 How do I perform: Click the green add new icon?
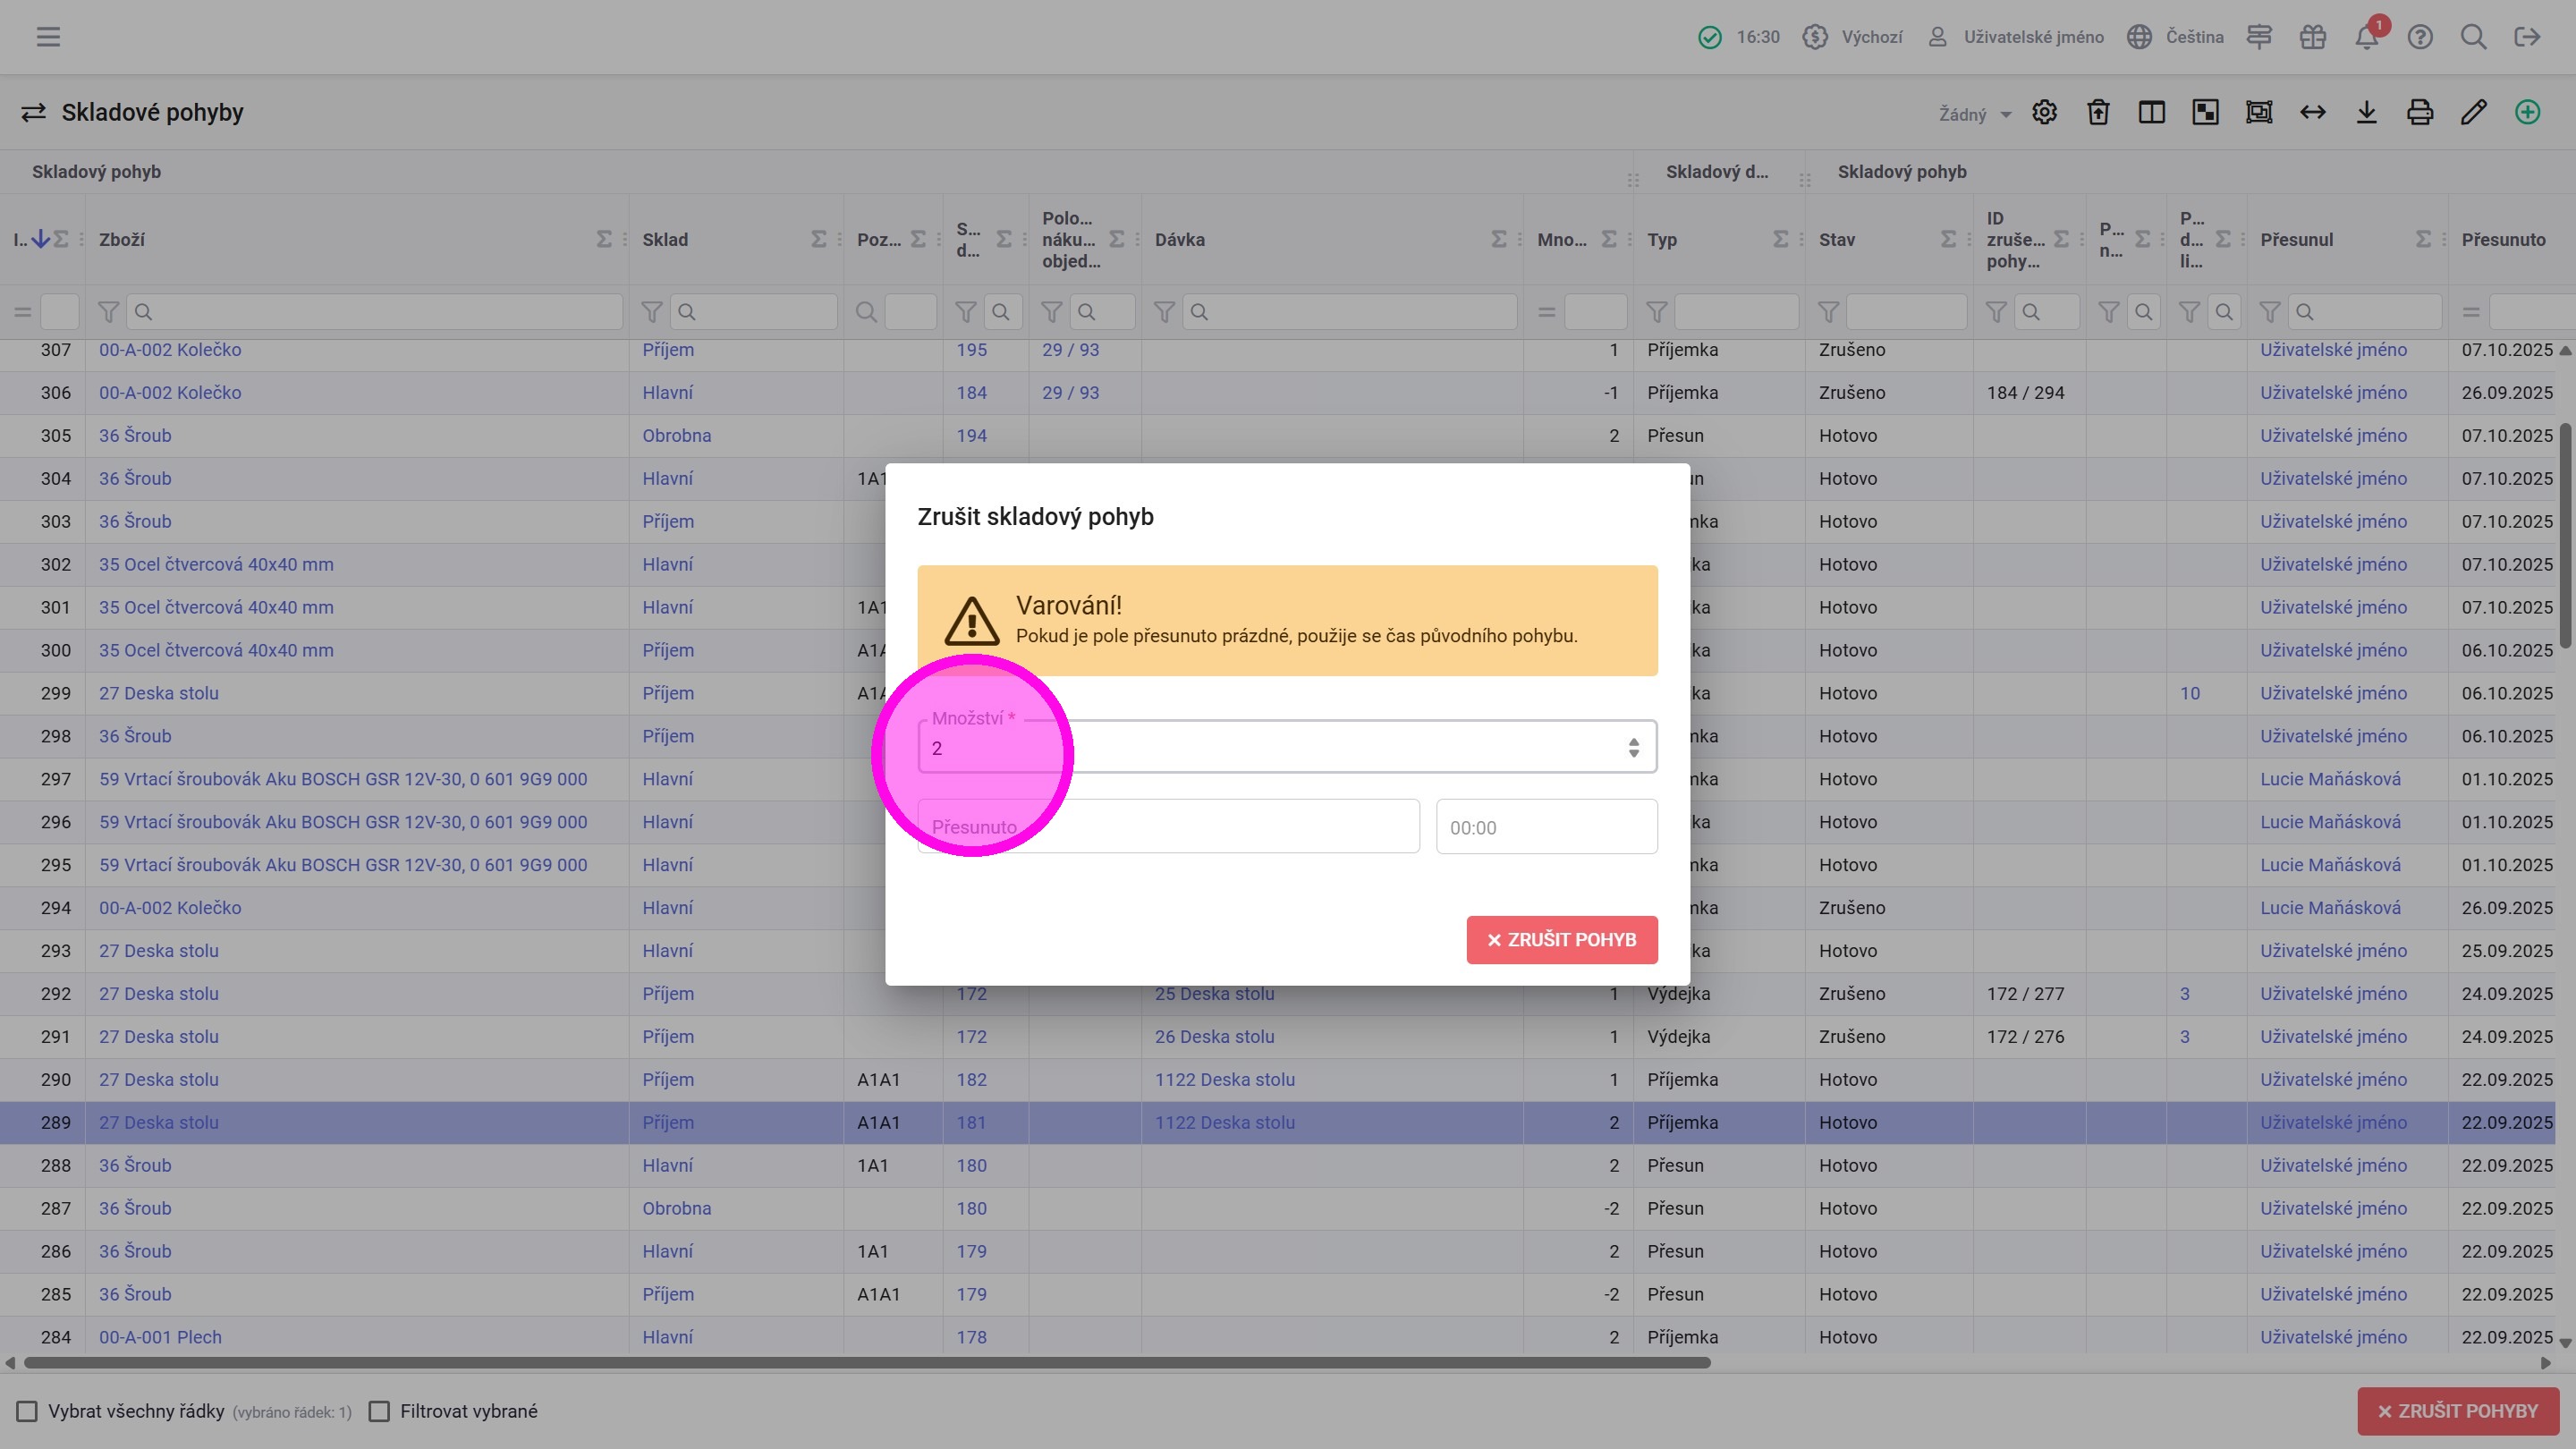pos(2527,112)
